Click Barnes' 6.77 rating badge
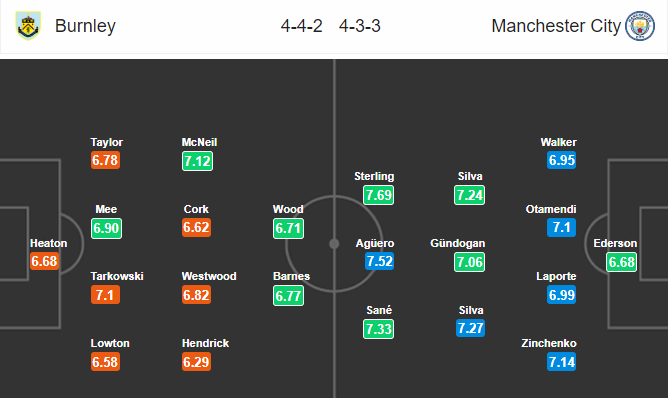 [288, 296]
